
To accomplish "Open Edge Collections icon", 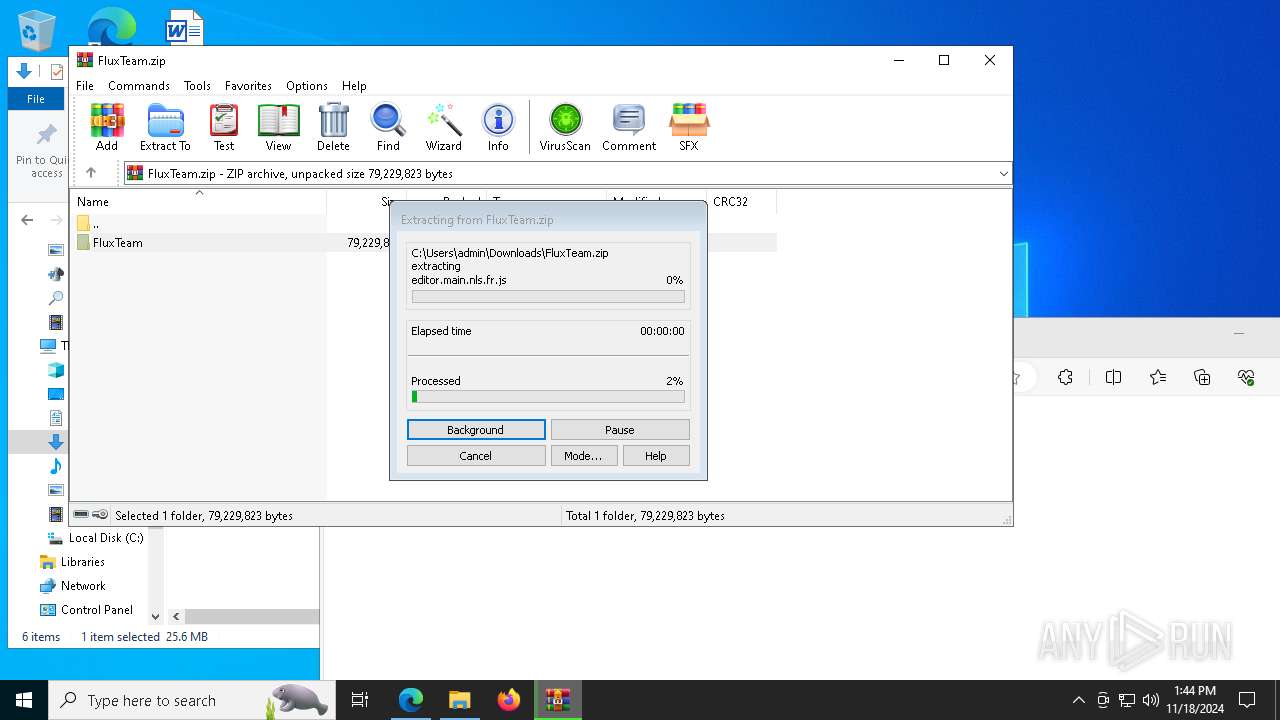I will [x=1202, y=377].
